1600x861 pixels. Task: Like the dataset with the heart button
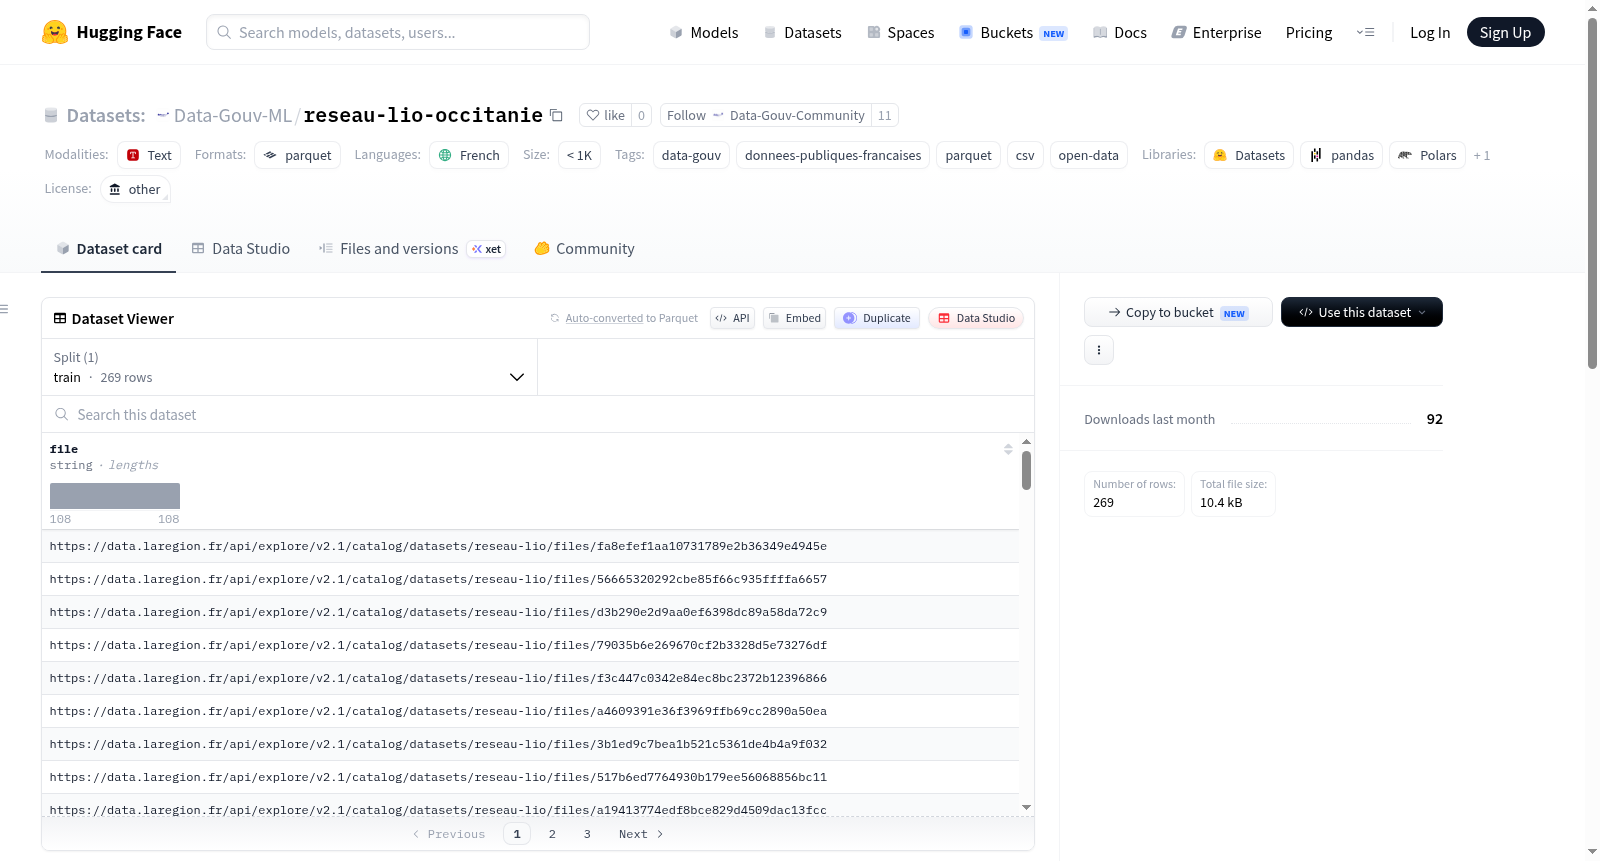click(x=606, y=115)
